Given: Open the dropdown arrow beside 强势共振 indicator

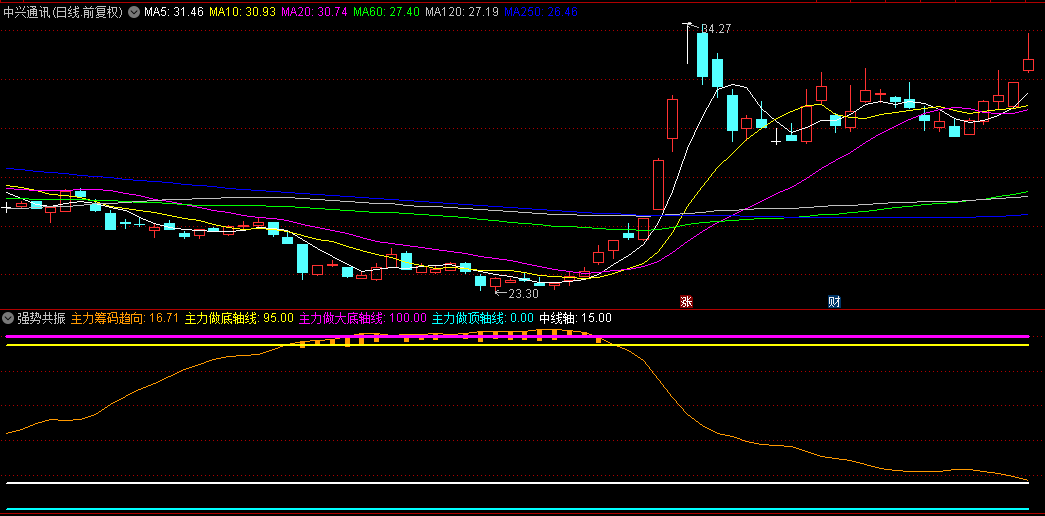Looking at the screenshot, I should point(9,318).
